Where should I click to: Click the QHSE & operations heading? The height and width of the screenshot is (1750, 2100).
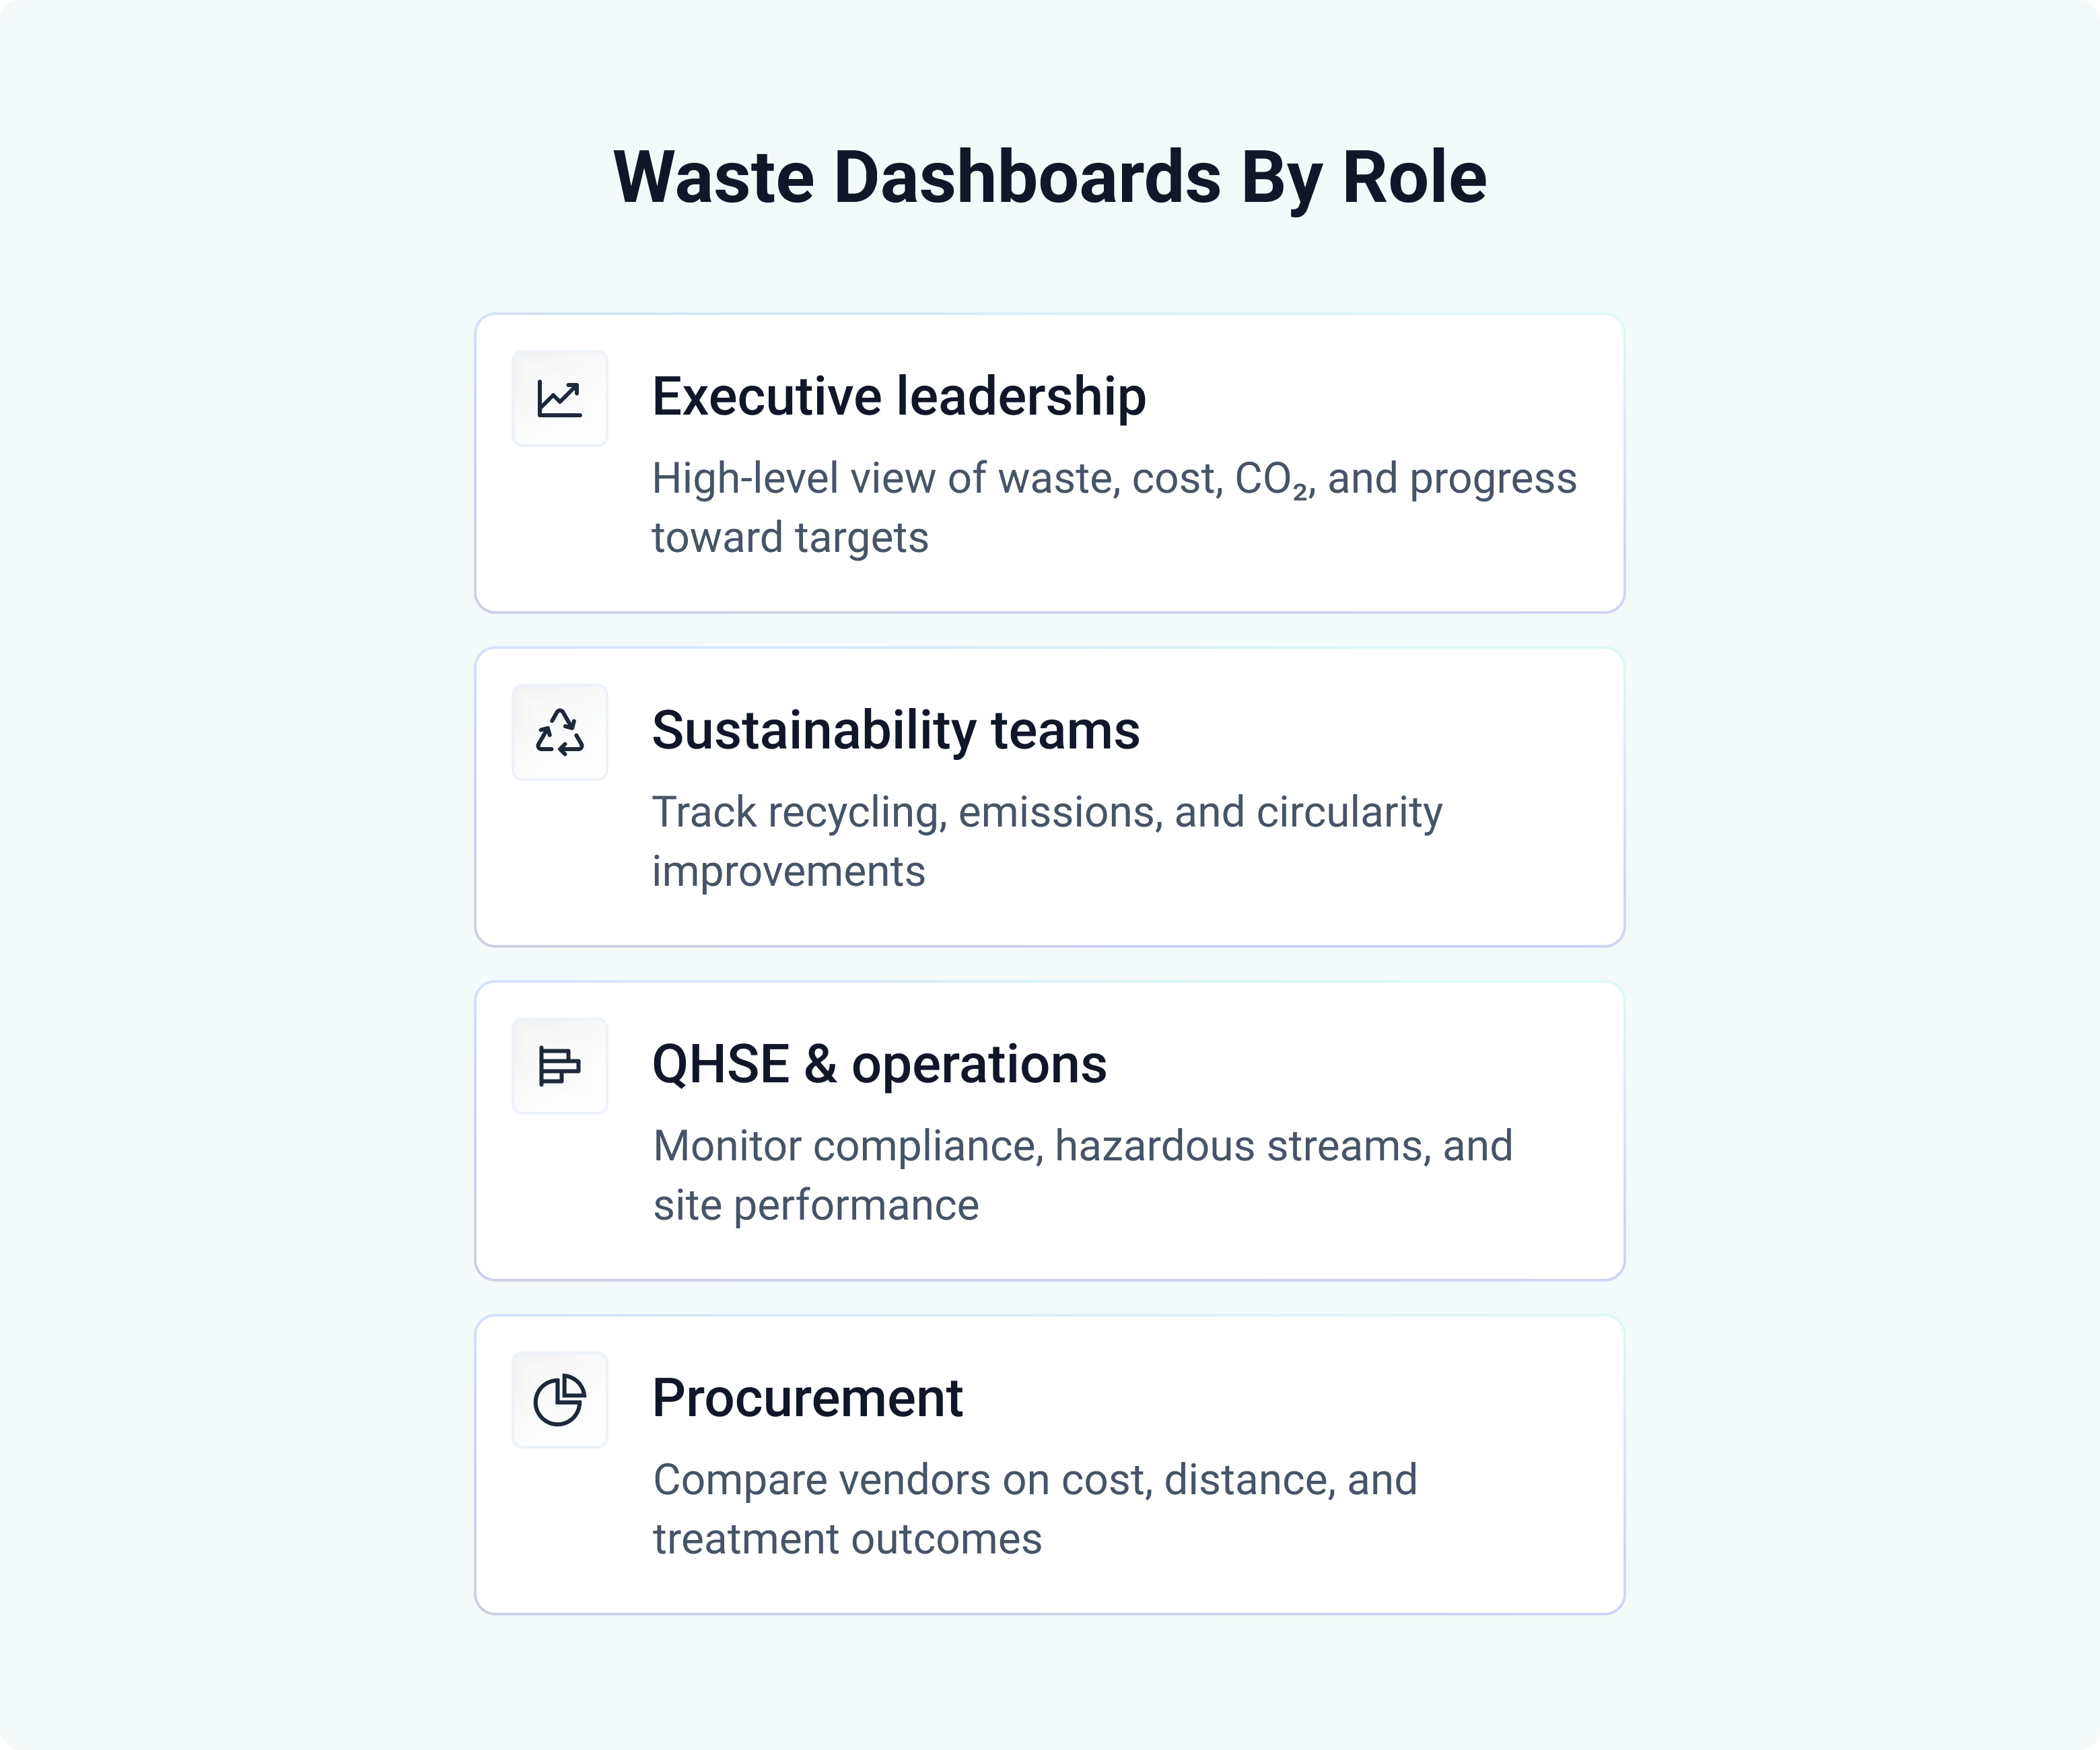(879, 1064)
